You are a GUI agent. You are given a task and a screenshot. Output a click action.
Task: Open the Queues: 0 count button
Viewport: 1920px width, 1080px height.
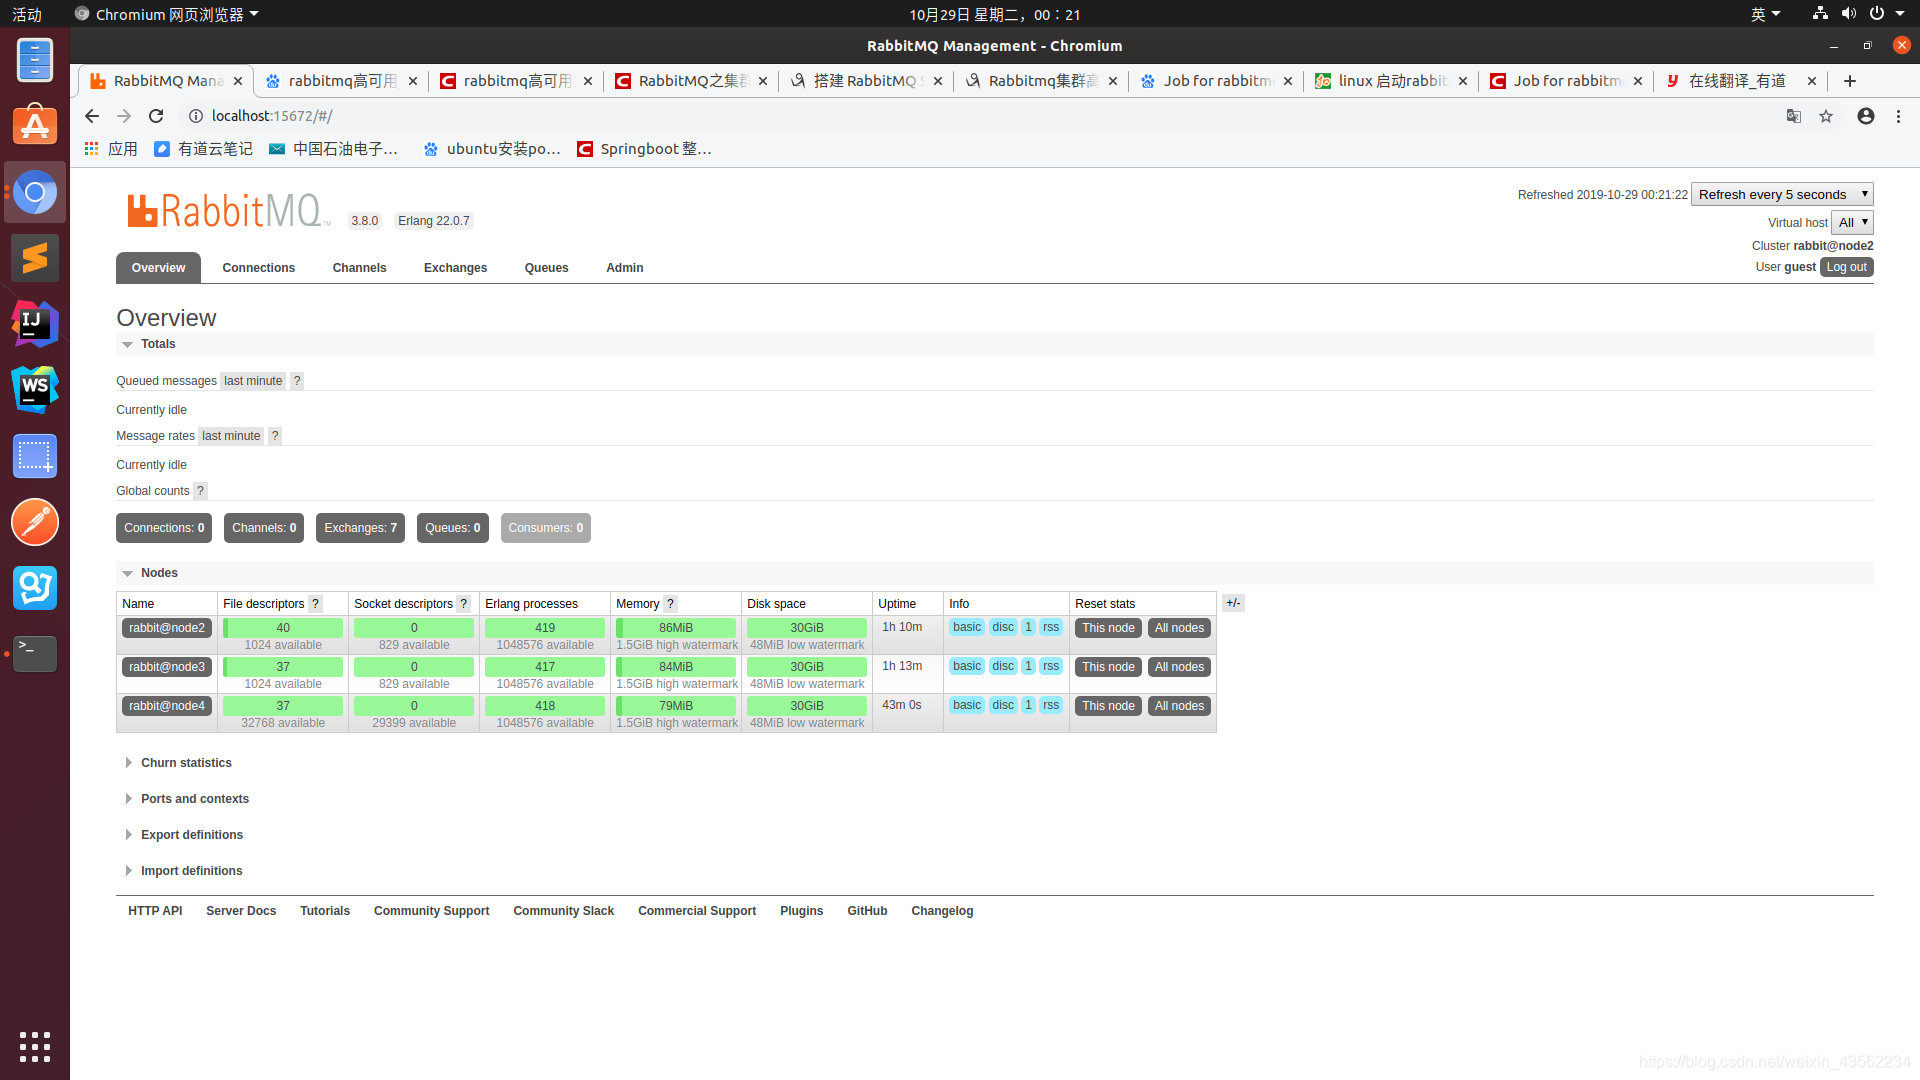[x=452, y=528]
